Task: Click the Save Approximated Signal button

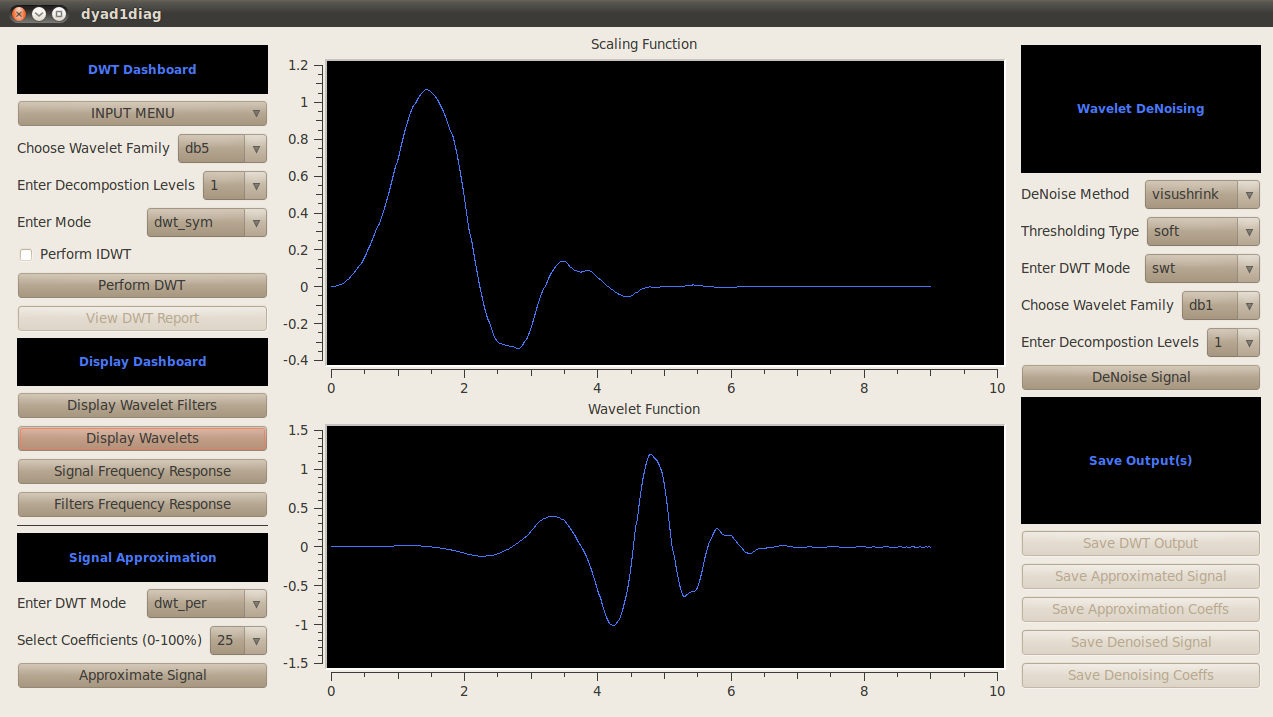Action: click(1140, 576)
